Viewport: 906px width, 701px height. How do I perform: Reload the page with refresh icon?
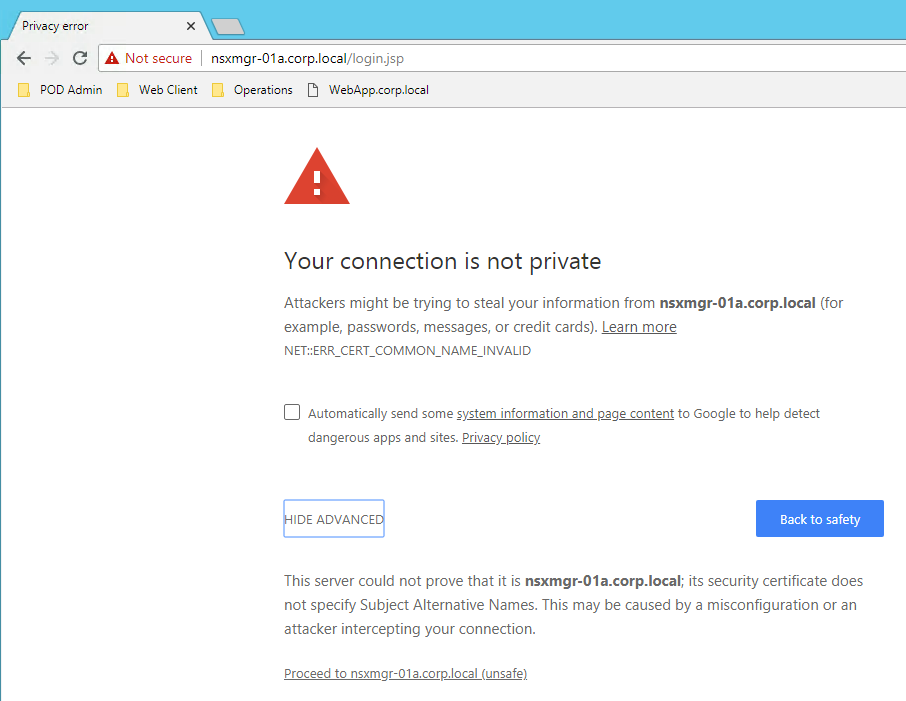(80, 58)
